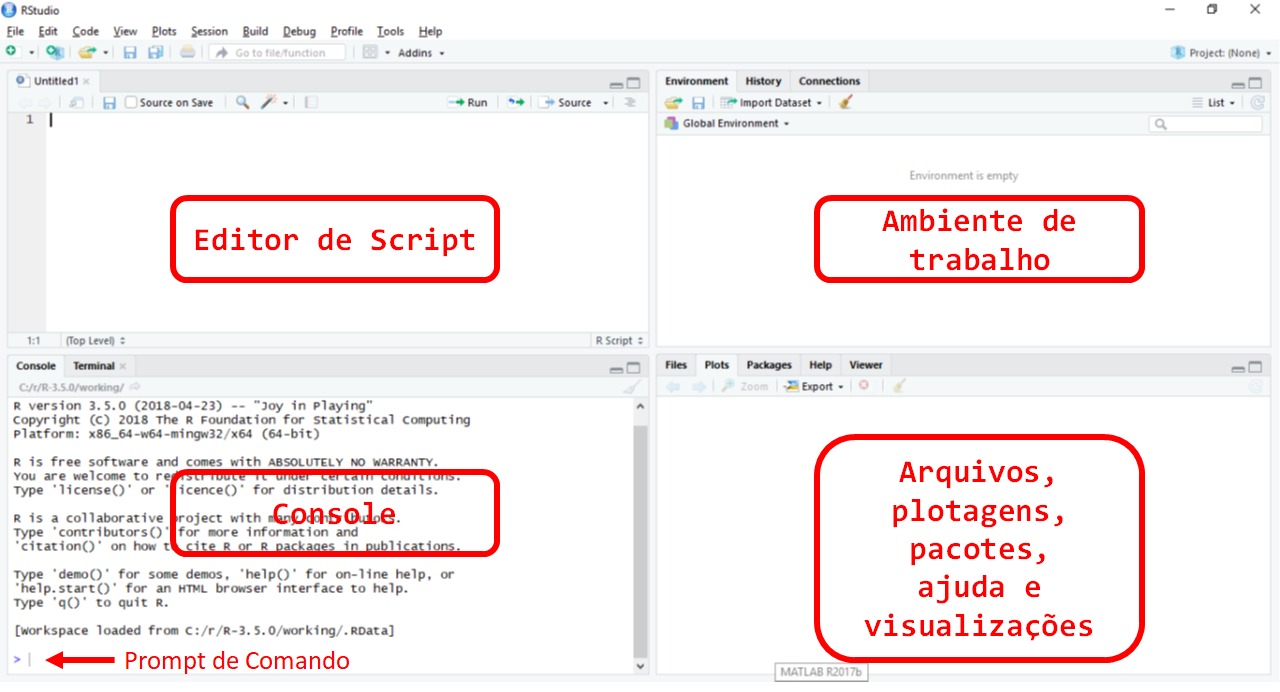Expand the Global Environment dropdown
This screenshot has height=692, width=1280.
click(x=735, y=123)
